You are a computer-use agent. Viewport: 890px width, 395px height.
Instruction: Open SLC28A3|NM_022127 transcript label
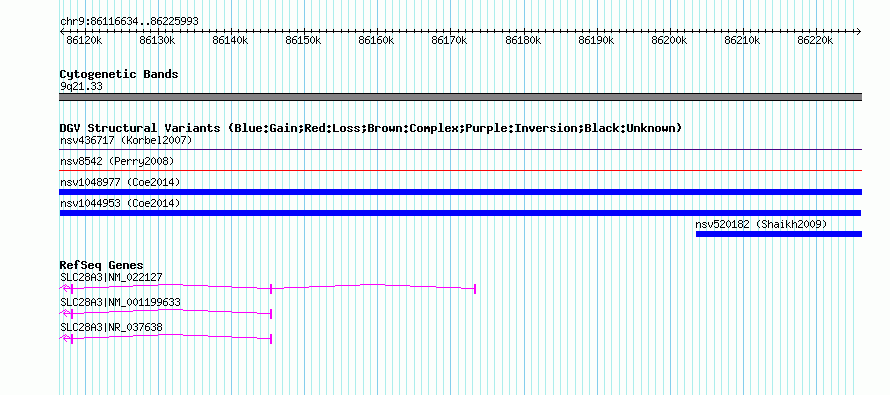click(111, 278)
